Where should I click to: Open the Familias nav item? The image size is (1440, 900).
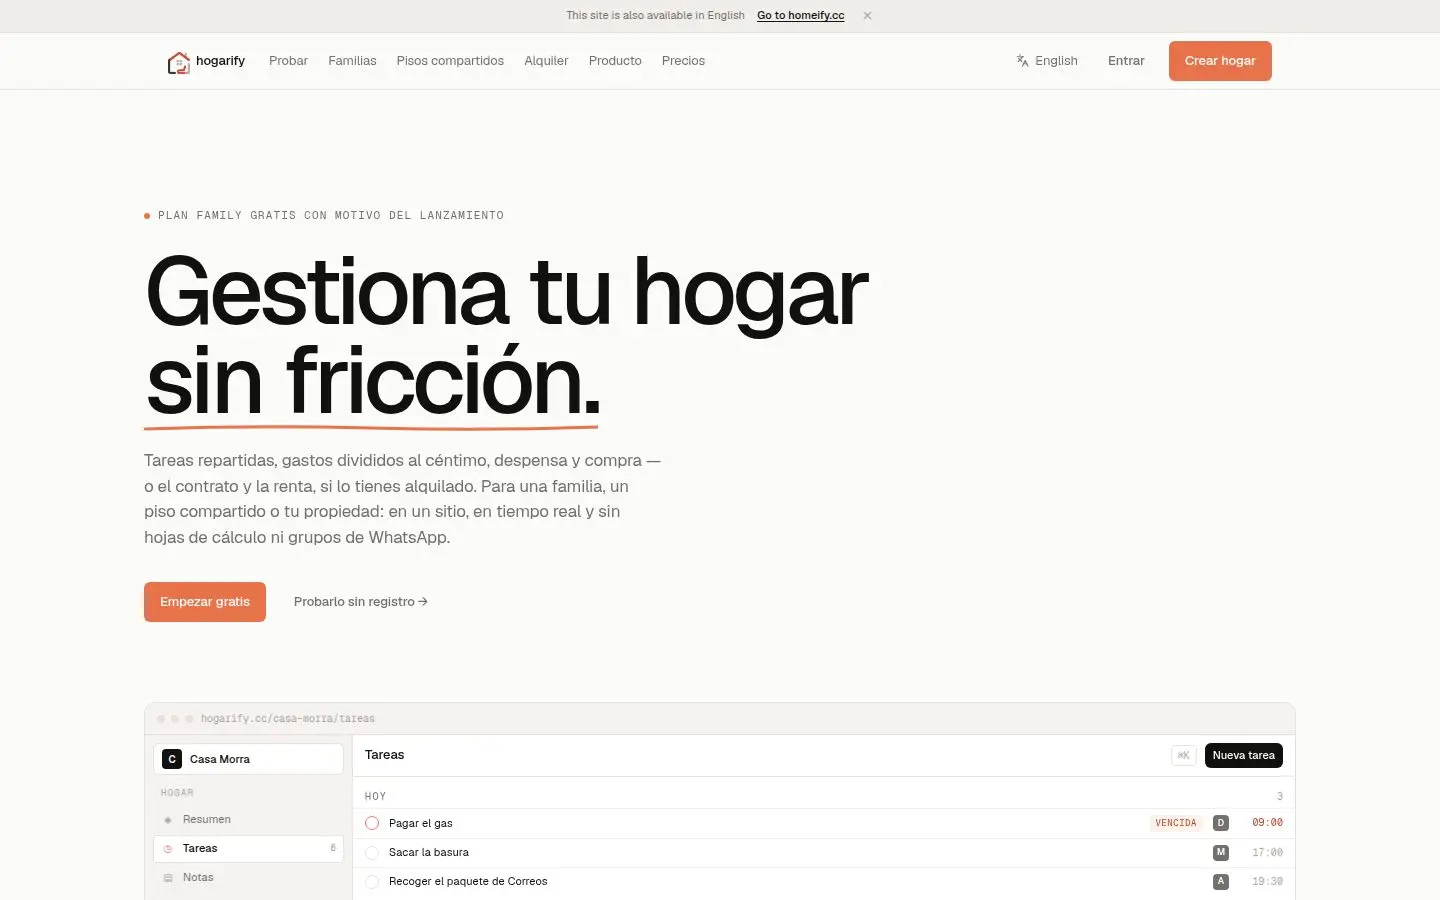coord(352,61)
